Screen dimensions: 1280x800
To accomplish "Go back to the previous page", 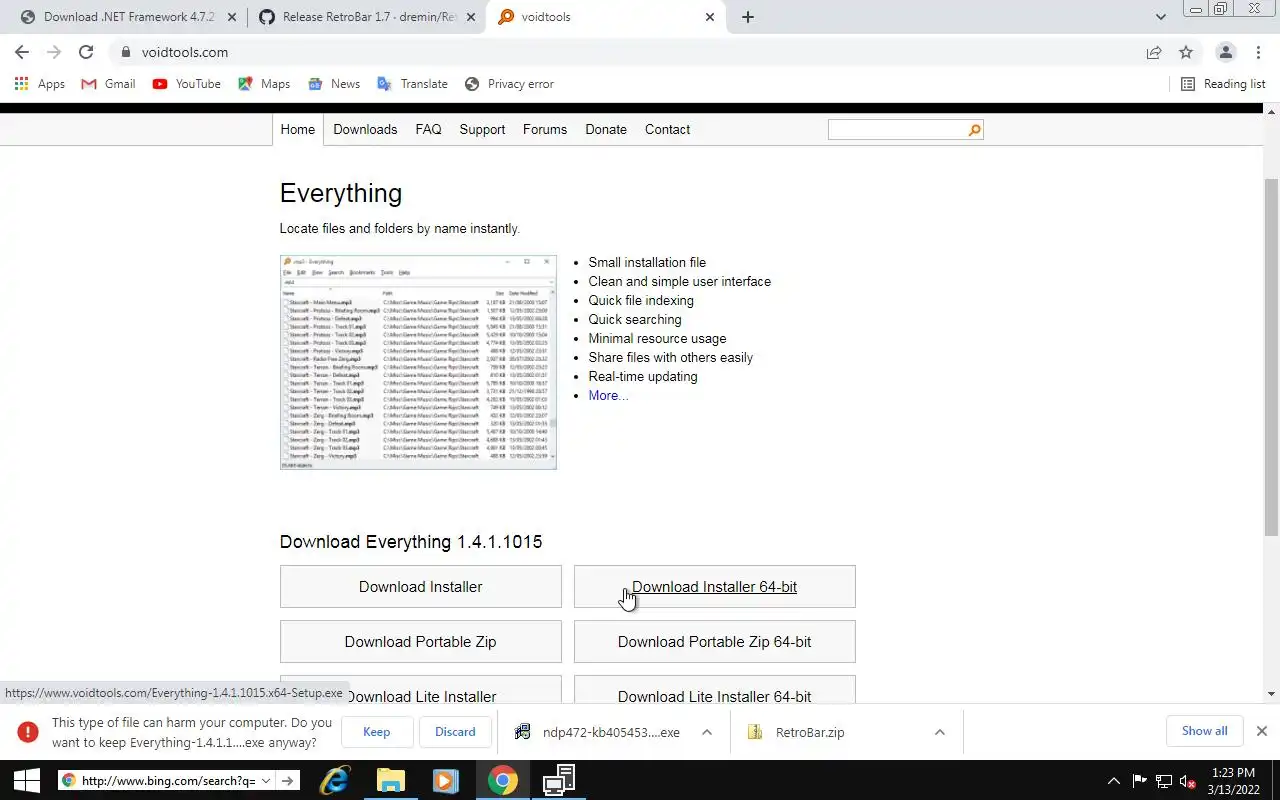I will 22,52.
